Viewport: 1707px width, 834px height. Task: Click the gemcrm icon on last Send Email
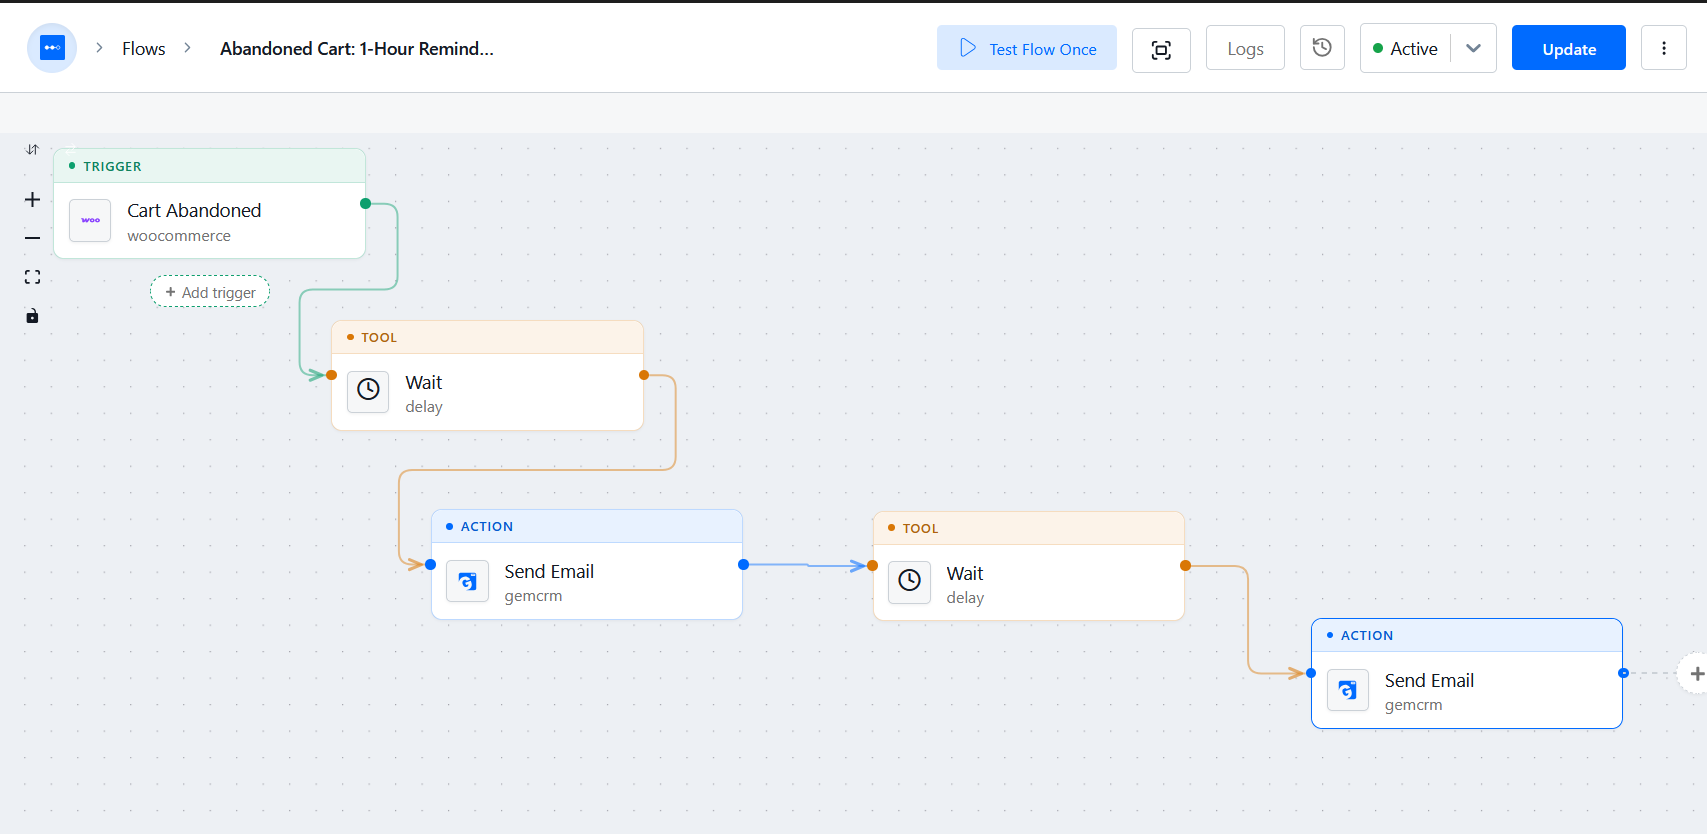1348,690
